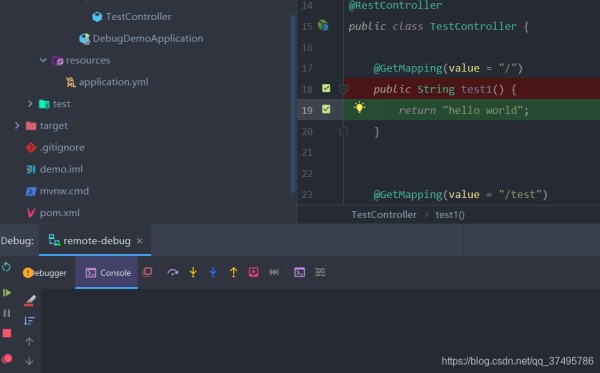Screen dimensions: 600x373
Task: Collapse the resources folder
Action: [x=43, y=60]
